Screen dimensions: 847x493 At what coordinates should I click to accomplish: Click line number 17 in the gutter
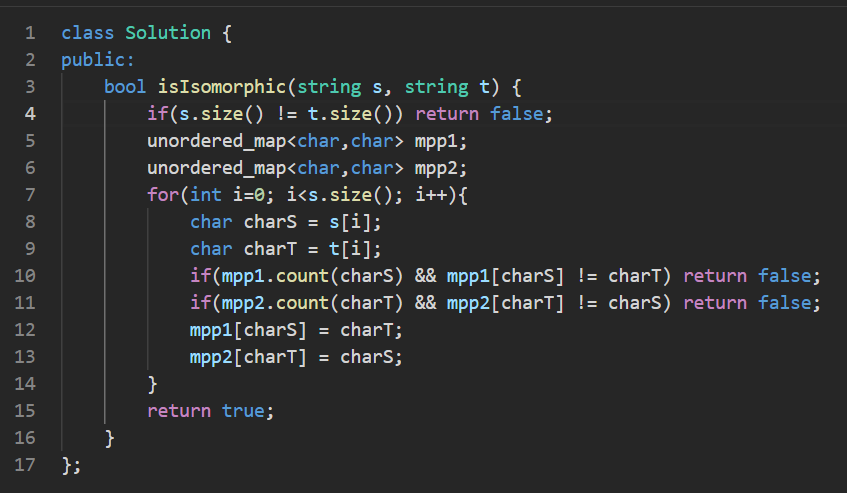pos(25,465)
